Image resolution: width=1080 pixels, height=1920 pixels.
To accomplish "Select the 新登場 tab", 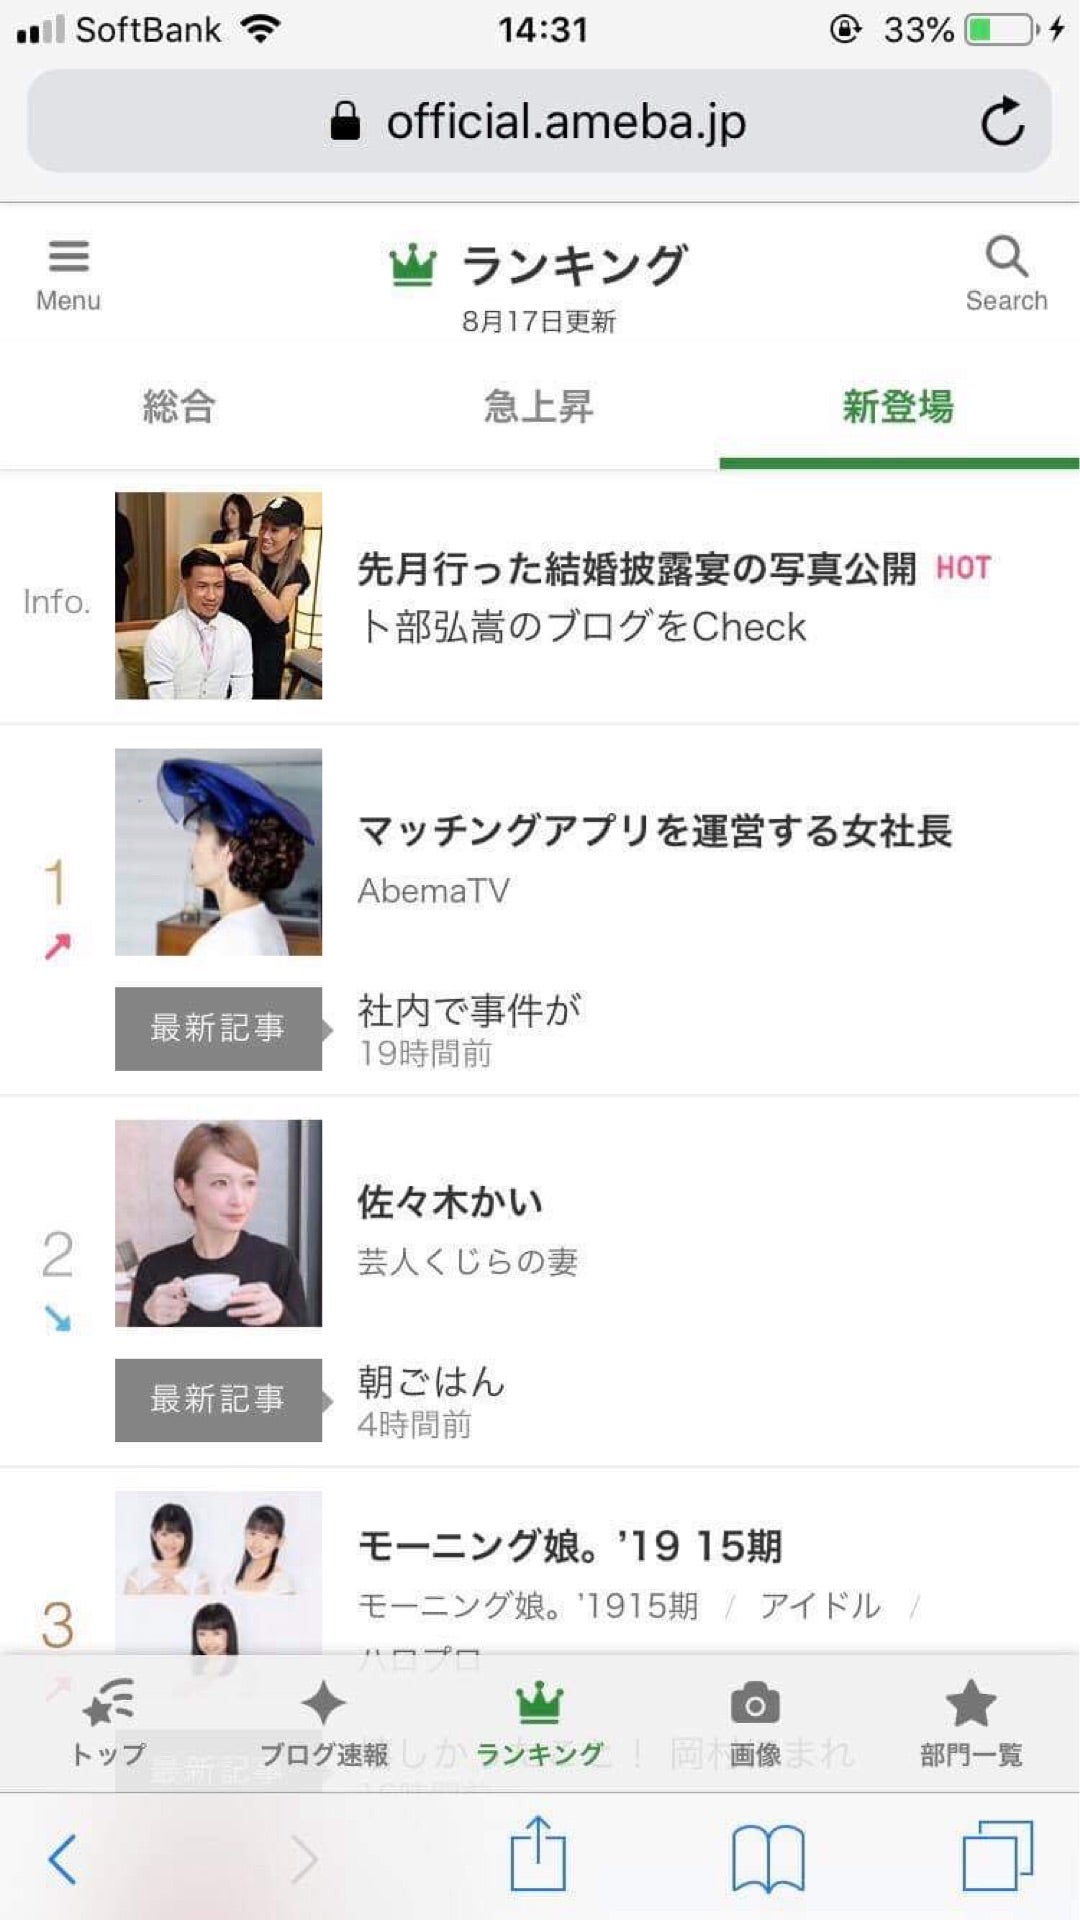I will [x=898, y=407].
